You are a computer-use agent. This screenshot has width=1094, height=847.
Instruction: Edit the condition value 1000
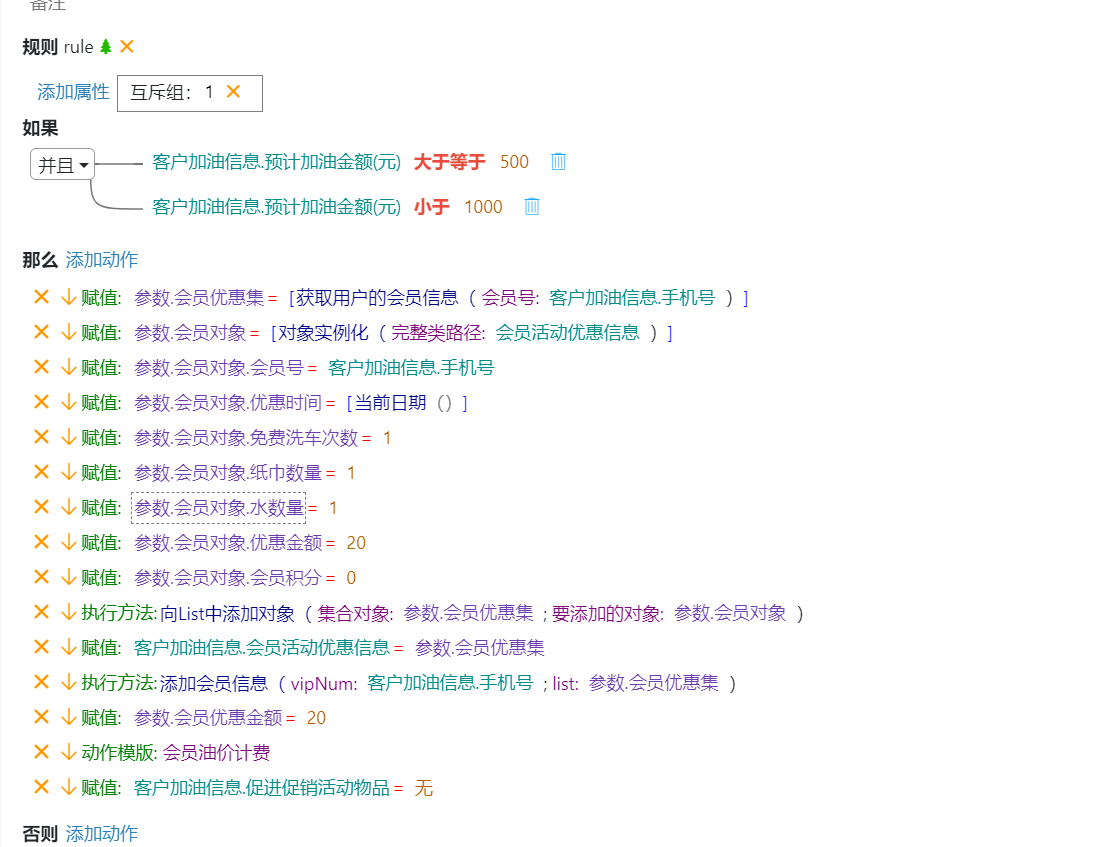tap(483, 207)
